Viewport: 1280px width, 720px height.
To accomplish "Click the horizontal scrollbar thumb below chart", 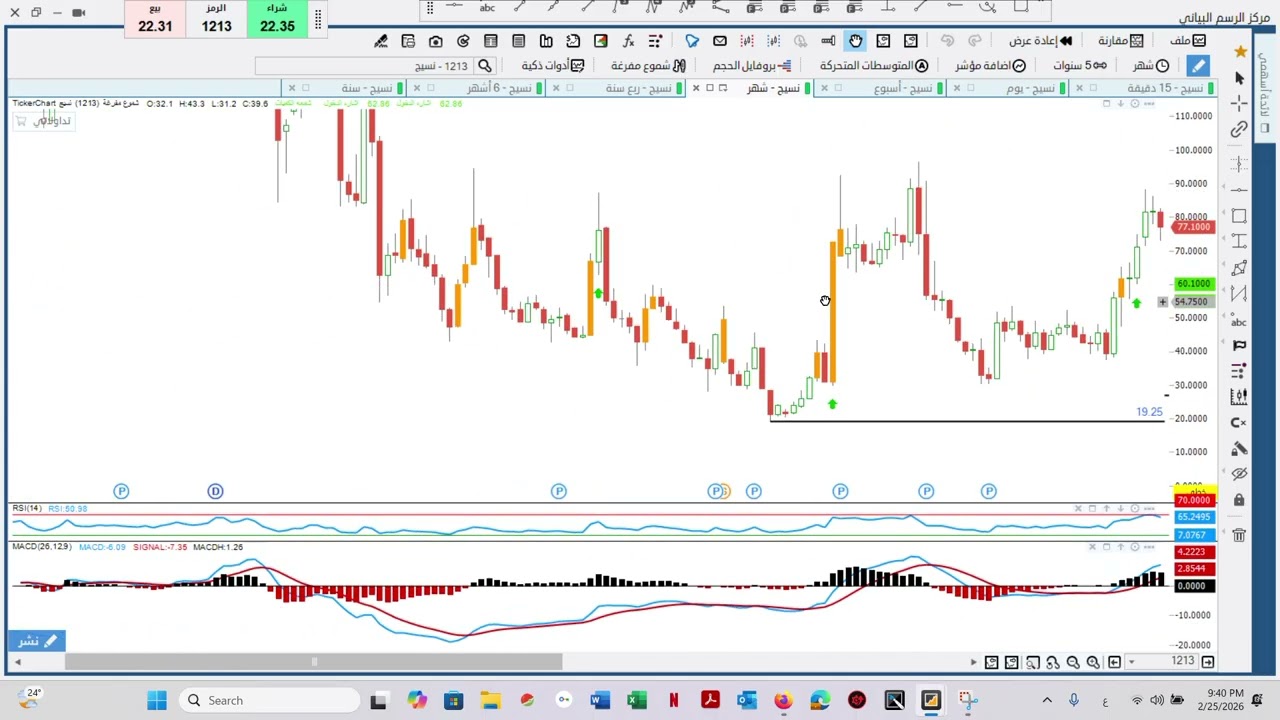I will 313,662.
